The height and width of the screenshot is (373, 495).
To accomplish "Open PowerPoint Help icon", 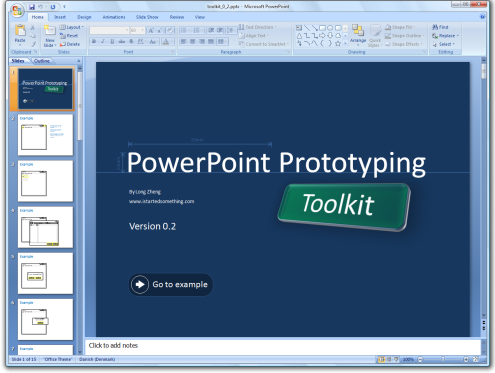I will tap(482, 17).
